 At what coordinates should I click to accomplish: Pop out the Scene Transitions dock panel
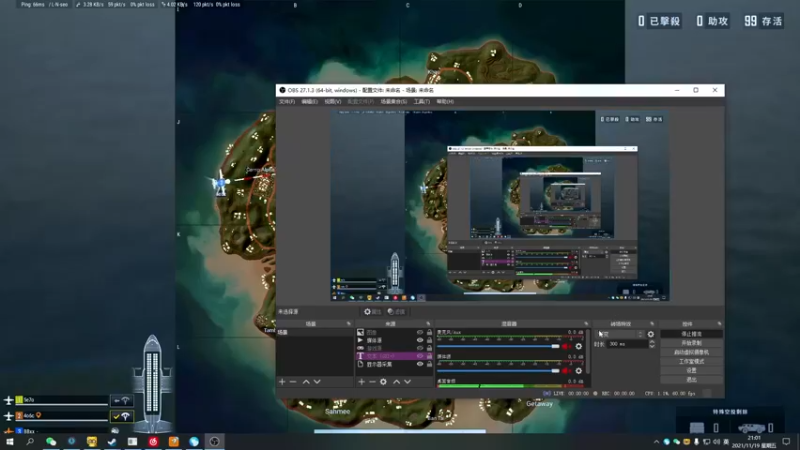coord(652,323)
